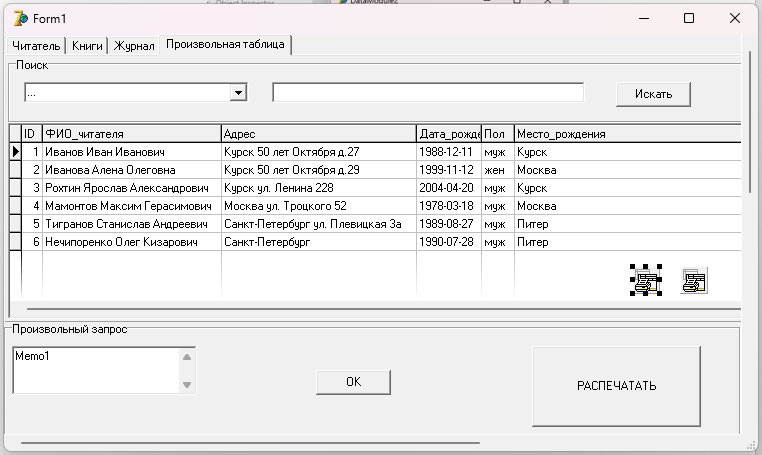Select cell Нечипоренко Олег Кизарович
Screen dimensions: 762x455
tap(132, 242)
